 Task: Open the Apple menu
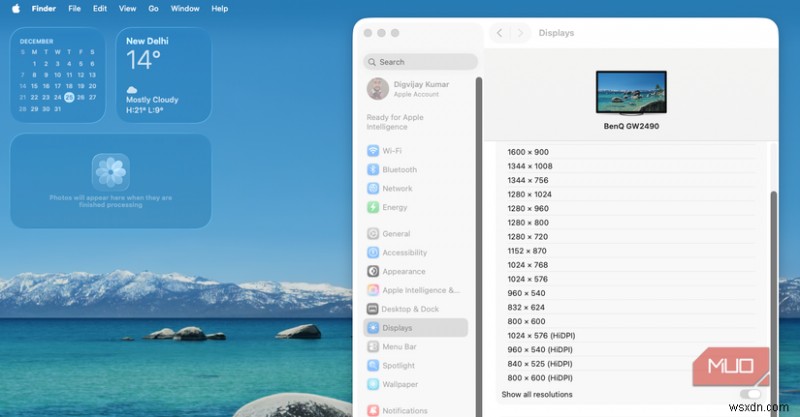[x=16, y=9]
